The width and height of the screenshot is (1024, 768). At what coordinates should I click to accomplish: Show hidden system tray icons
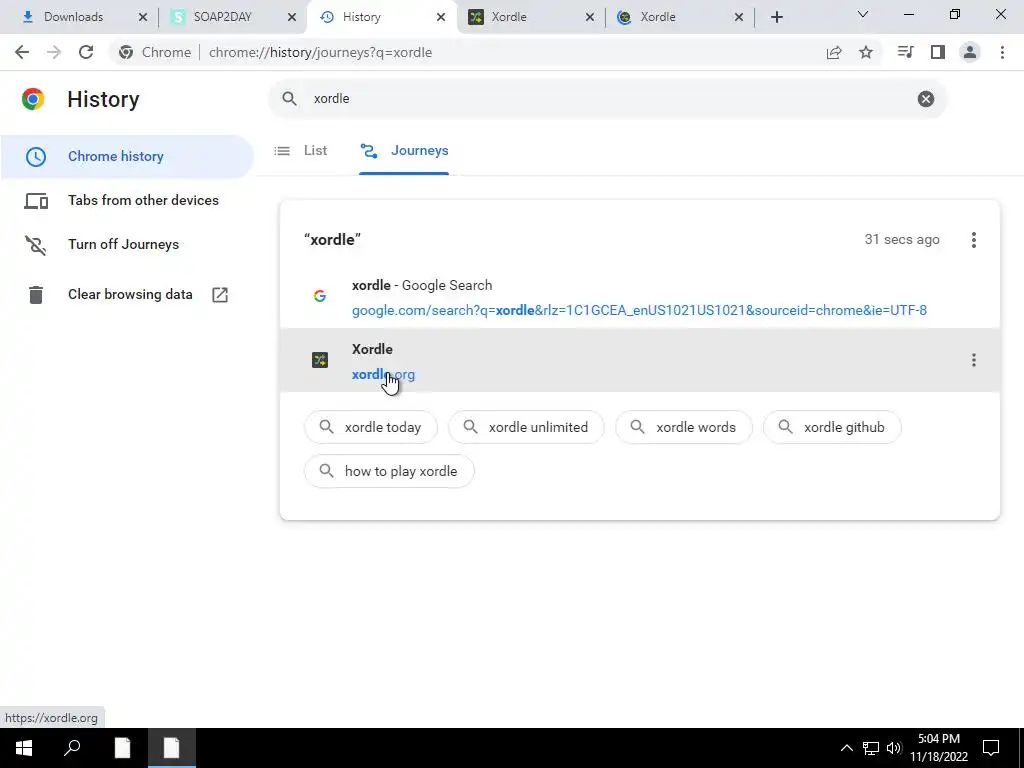[846, 748]
